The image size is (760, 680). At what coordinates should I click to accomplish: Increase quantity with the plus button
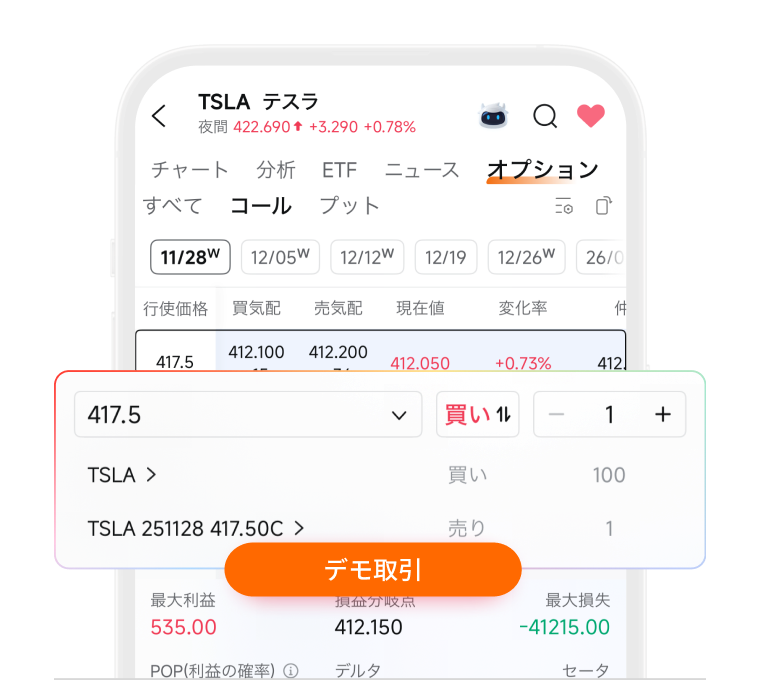tap(663, 414)
